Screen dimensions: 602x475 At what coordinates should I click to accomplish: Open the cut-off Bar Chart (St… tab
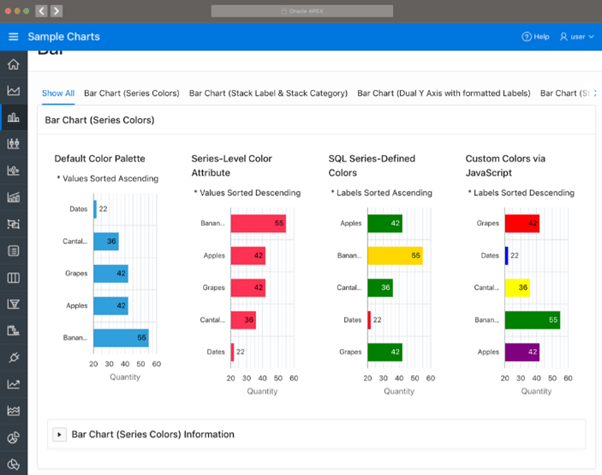564,93
